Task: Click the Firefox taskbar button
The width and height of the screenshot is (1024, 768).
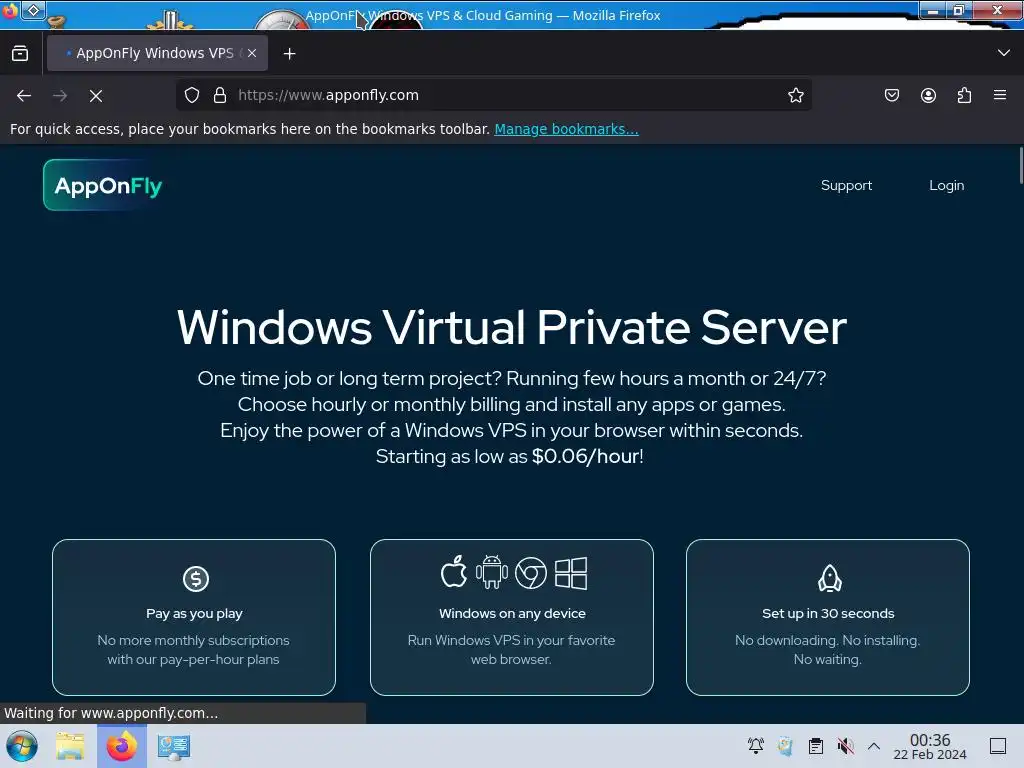Action: coord(121,746)
